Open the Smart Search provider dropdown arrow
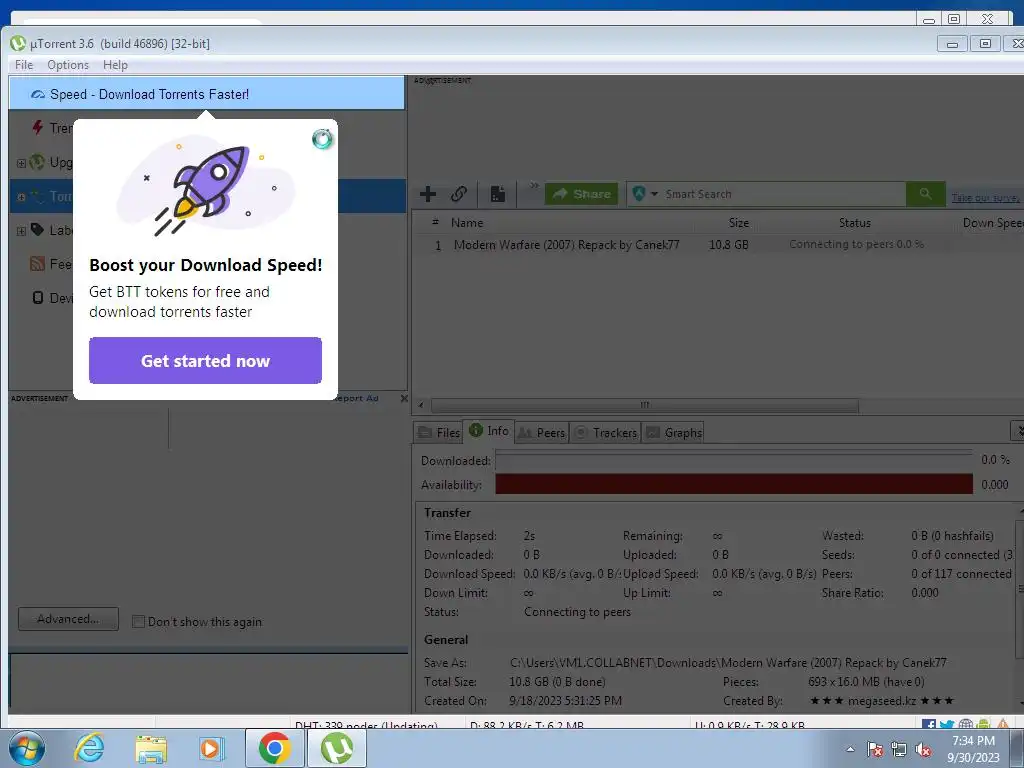 [654, 194]
